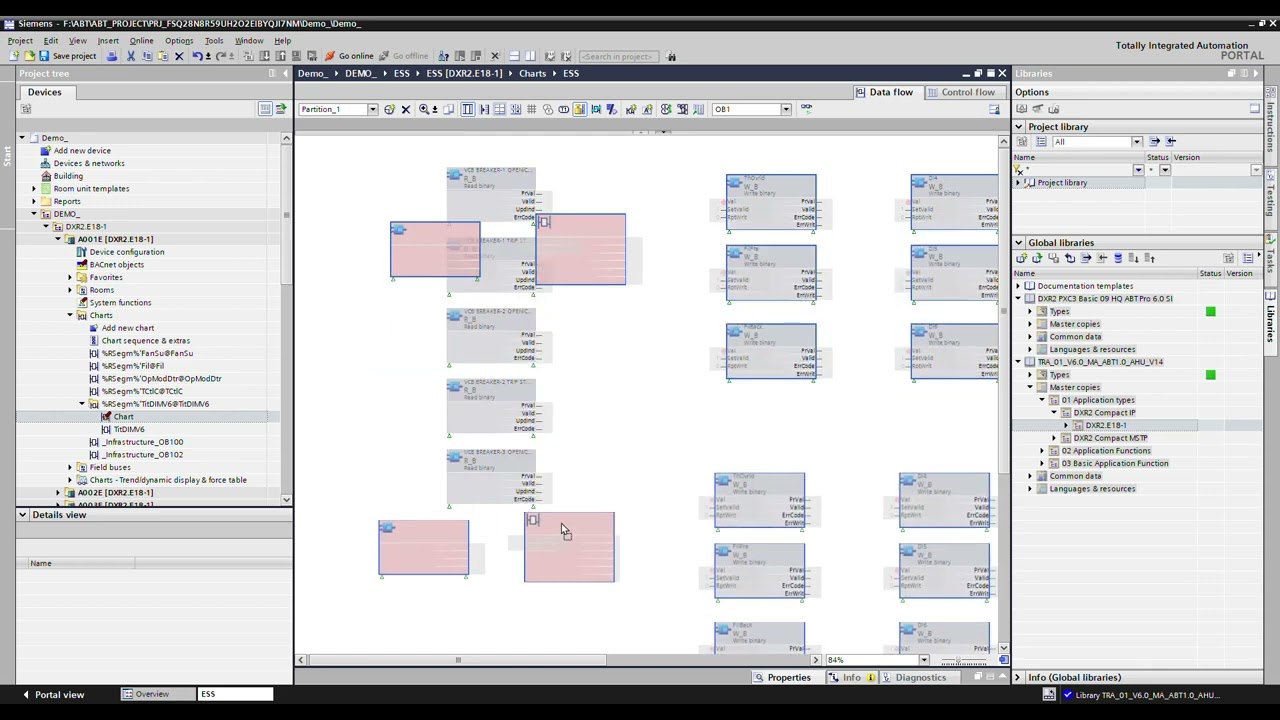Click the glasses monitor icon near OB1
1280x720 pixels.
coord(806,109)
